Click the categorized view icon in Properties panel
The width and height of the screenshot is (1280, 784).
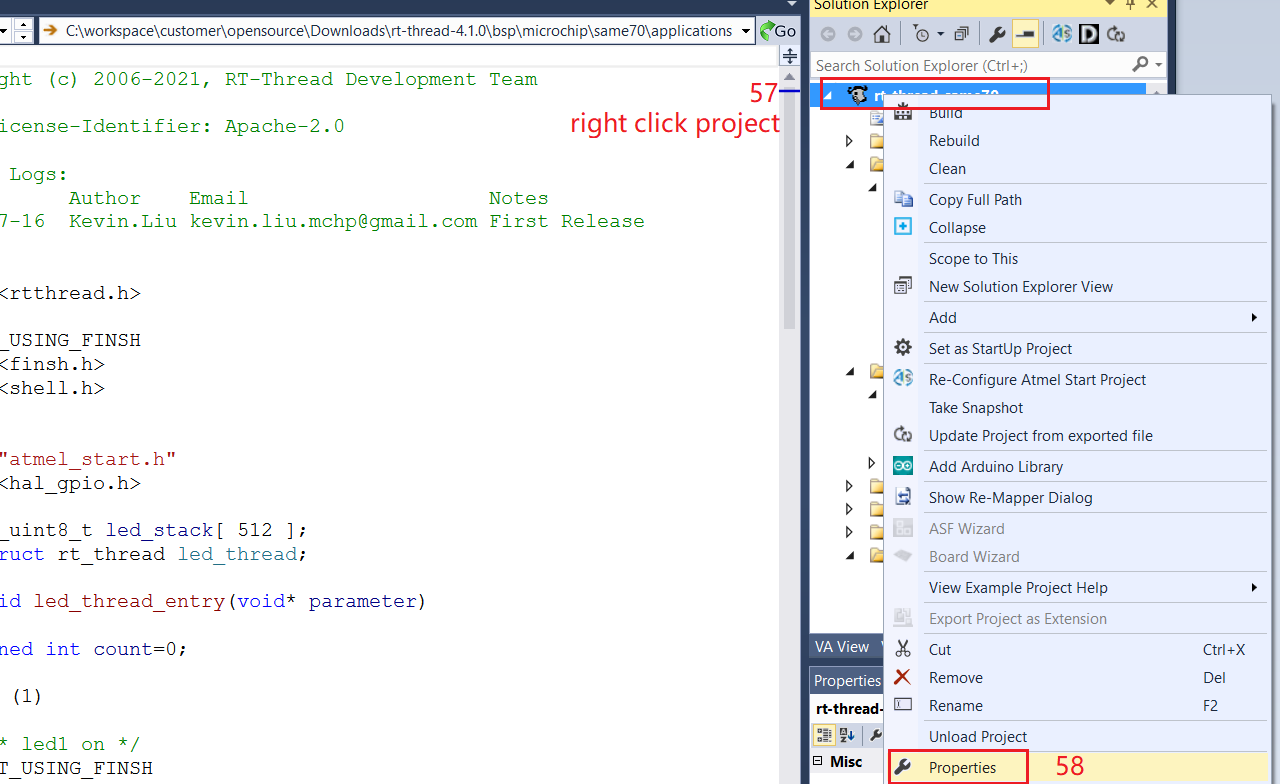click(824, 735)
